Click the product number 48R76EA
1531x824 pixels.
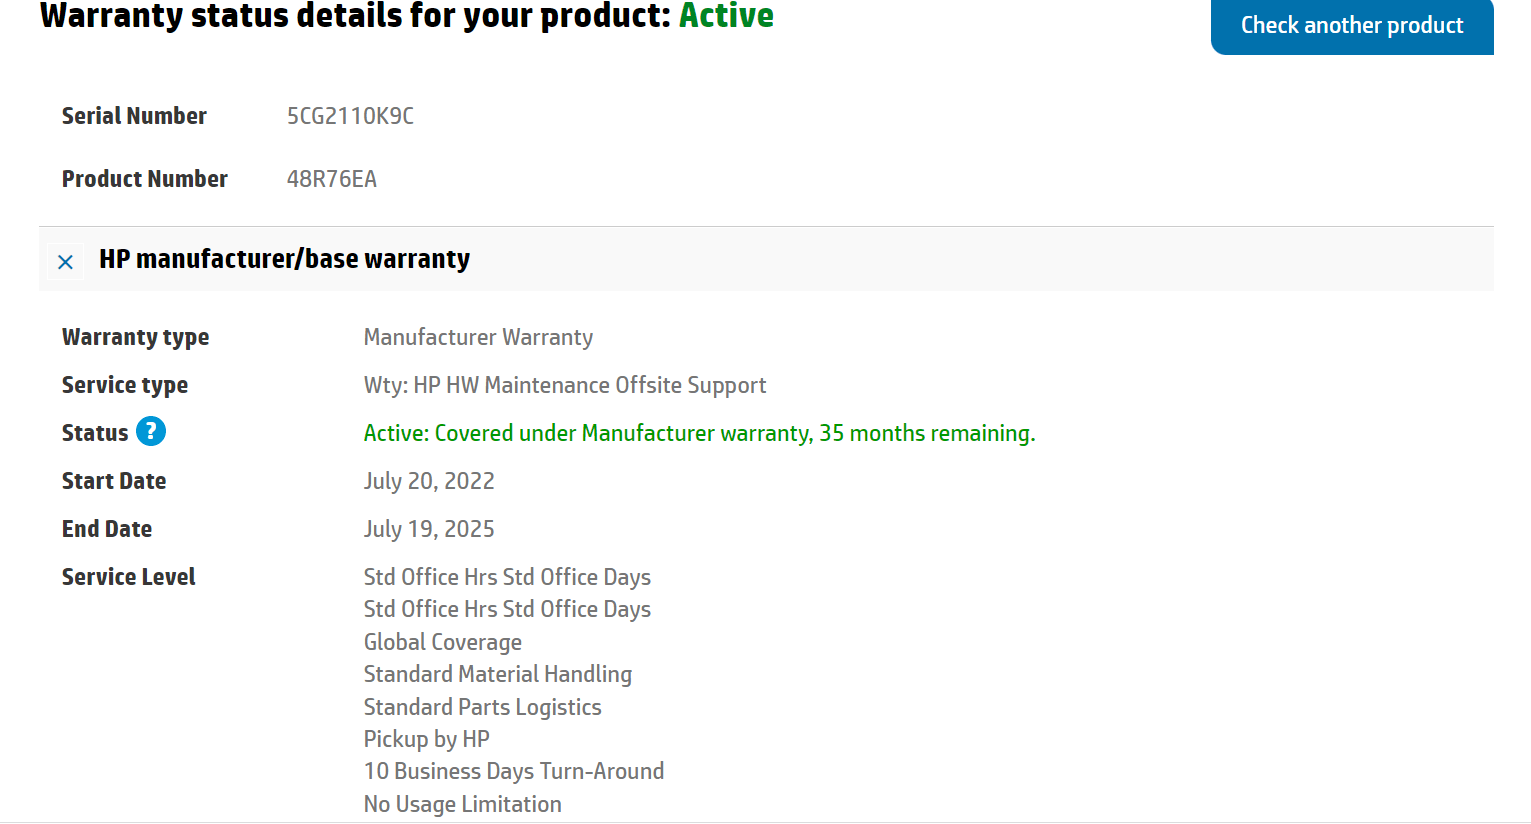click(332, 179)
